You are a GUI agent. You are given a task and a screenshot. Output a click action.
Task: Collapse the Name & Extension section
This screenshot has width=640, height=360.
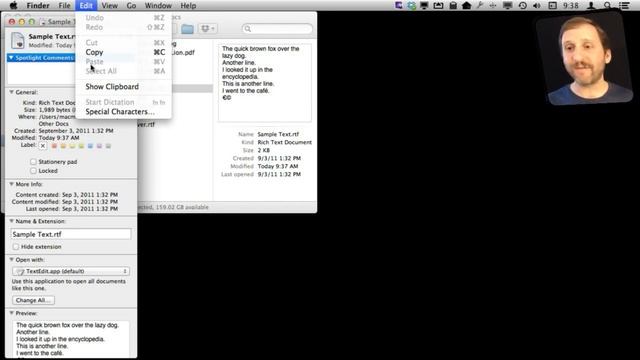pos(11,221)
